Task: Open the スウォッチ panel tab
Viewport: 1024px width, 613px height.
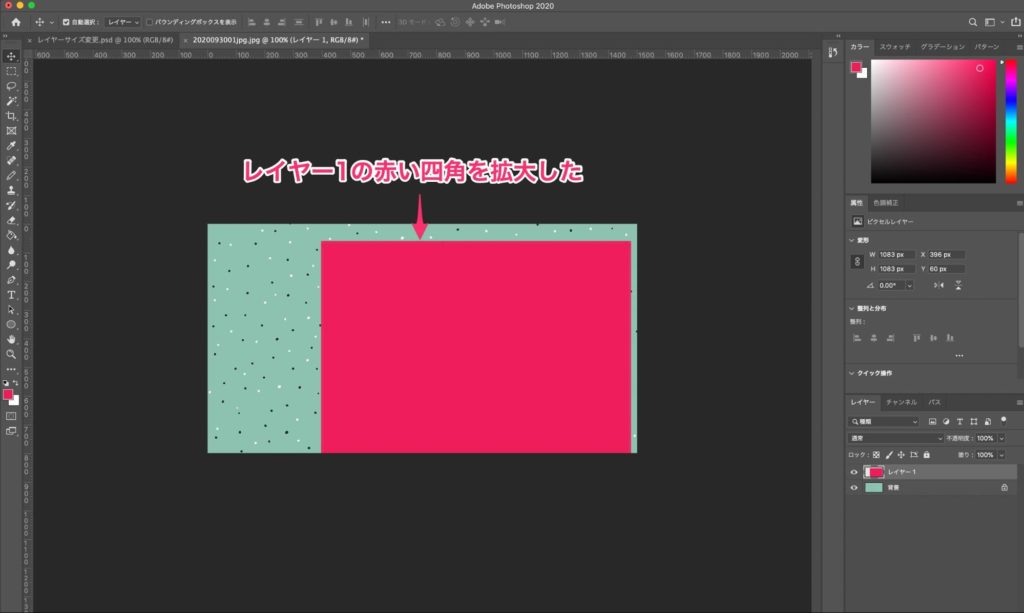Action: (x=894, y=47)
